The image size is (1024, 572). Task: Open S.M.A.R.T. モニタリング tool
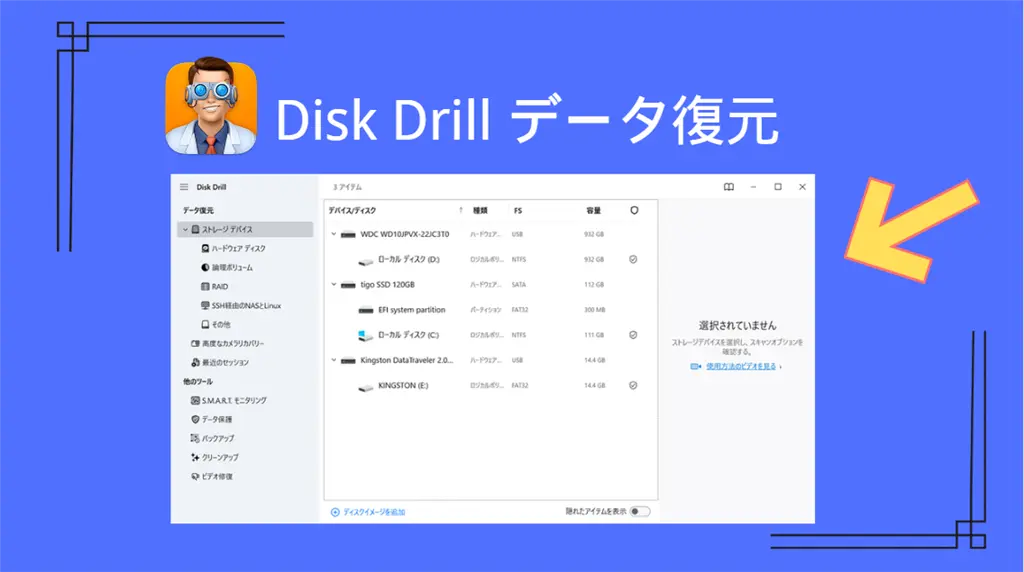pos(234,400)
